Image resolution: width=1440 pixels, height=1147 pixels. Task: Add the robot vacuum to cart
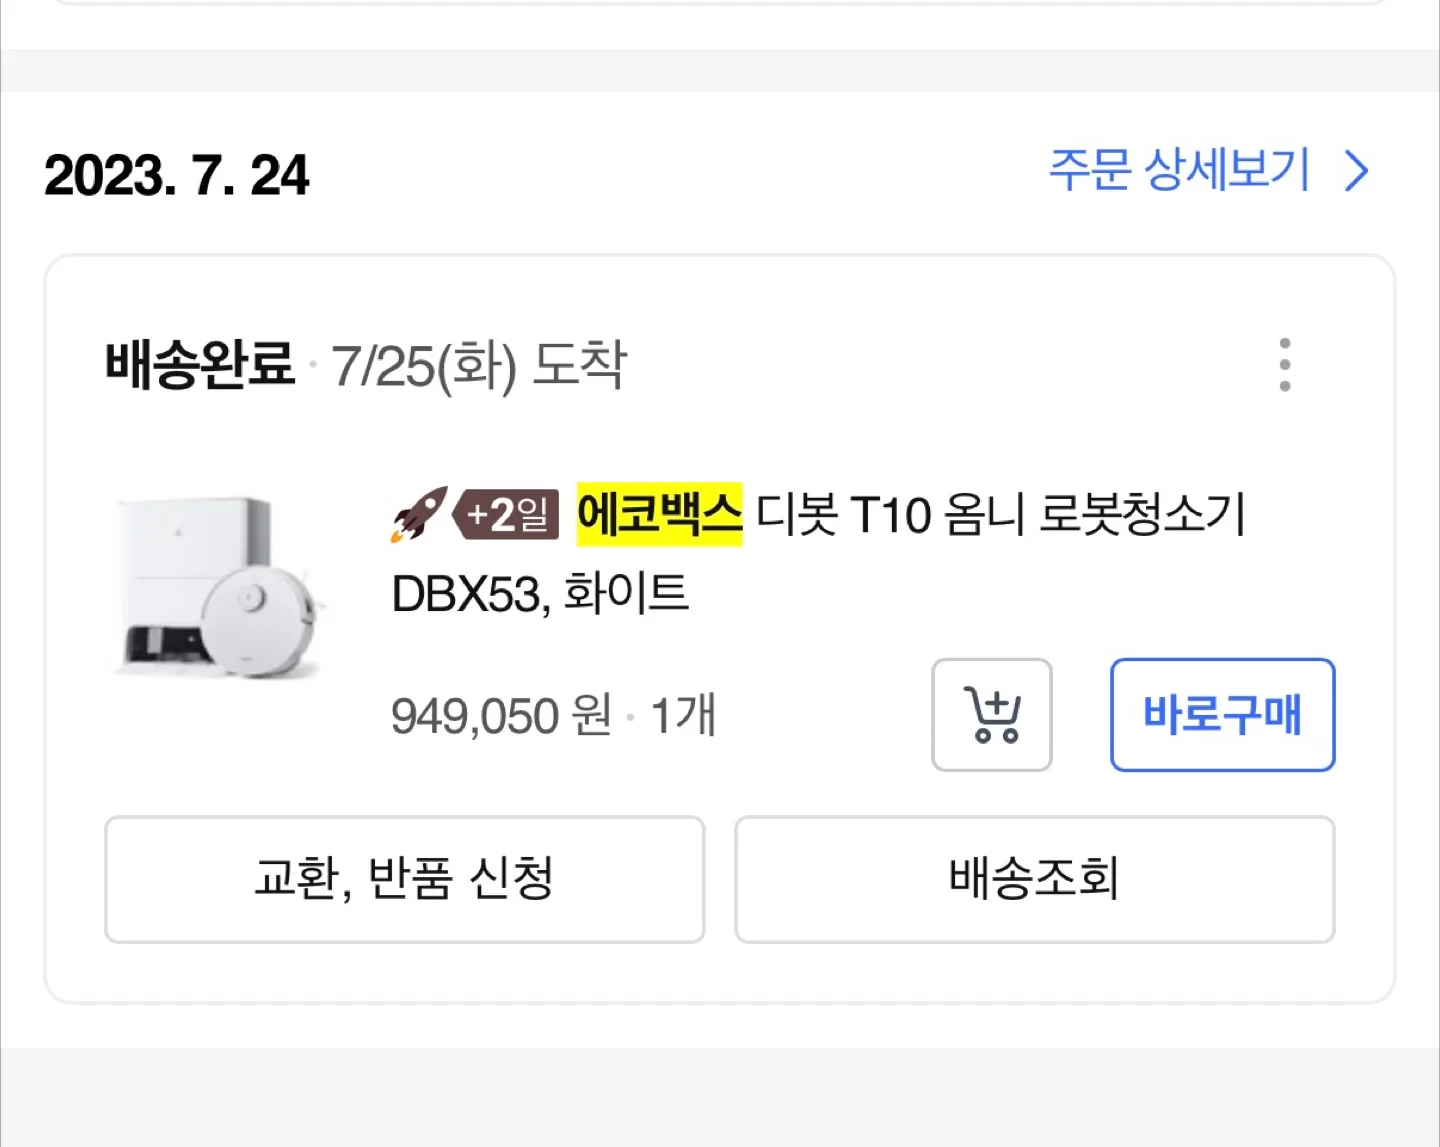coord(992,715)
